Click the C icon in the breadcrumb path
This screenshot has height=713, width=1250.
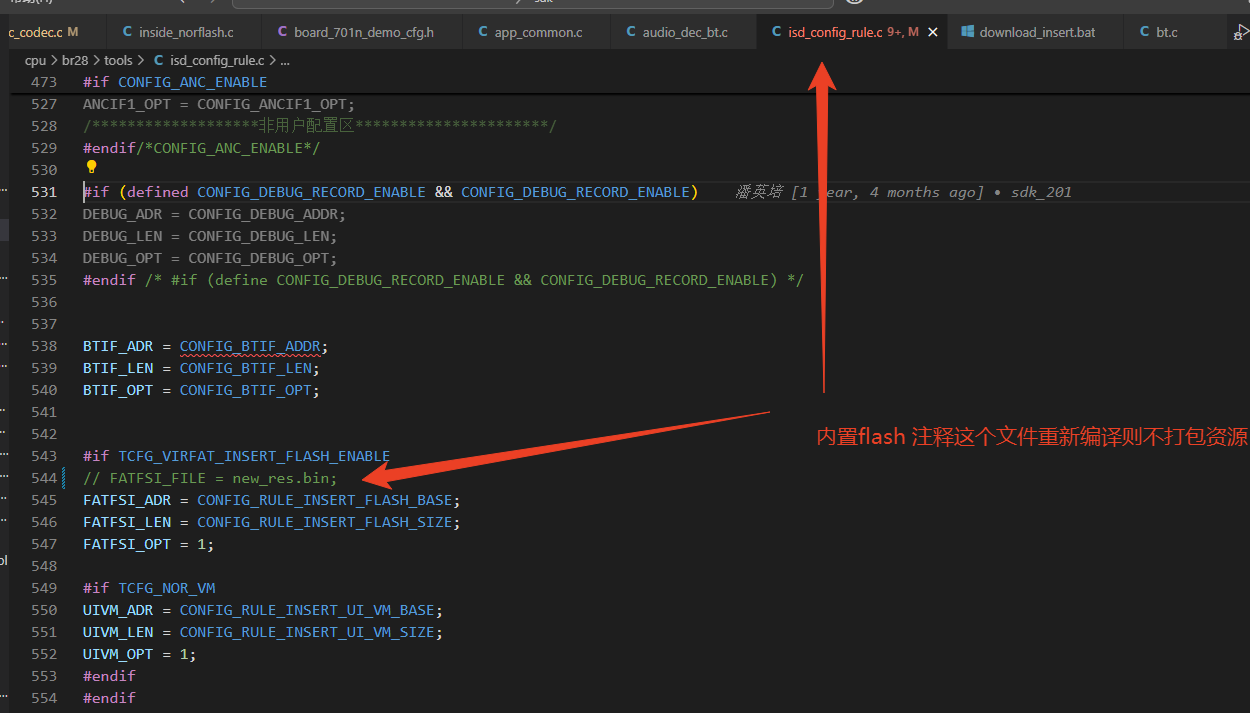click(160, 60)
